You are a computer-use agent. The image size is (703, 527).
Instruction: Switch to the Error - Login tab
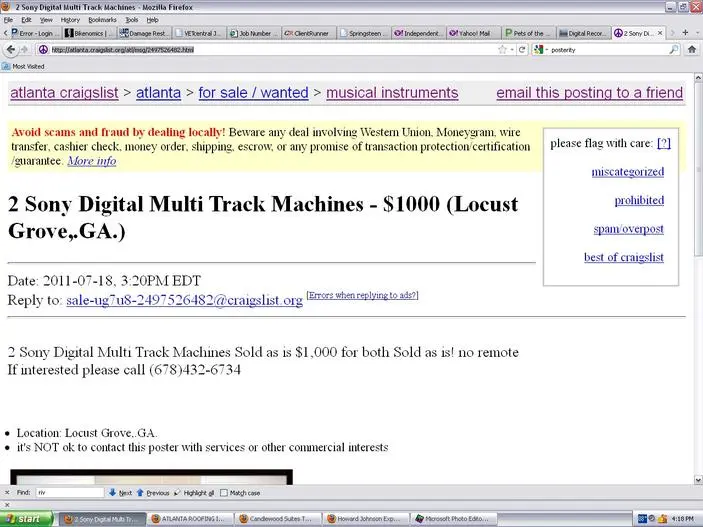[x=35, y=33]
